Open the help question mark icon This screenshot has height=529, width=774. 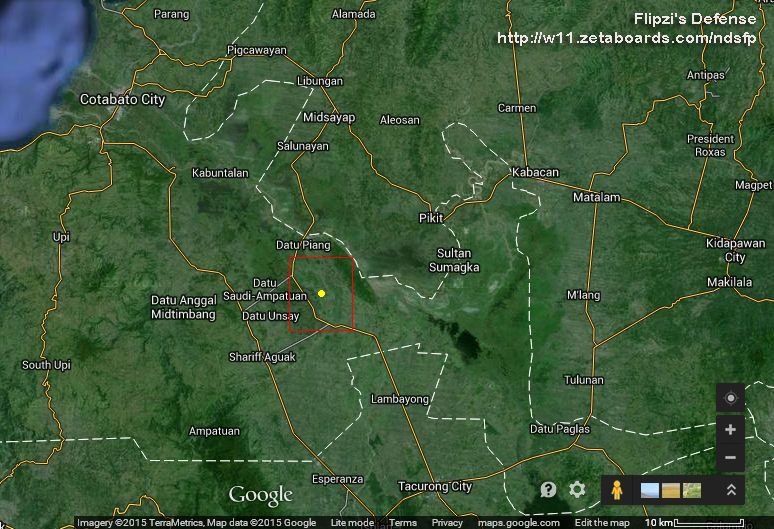tap(548, 489)
